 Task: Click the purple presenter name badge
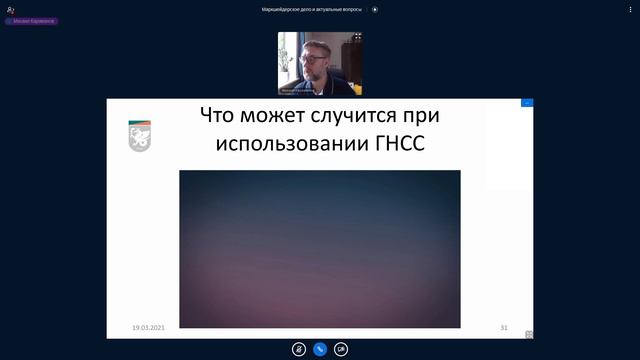[x=32, y=21]
